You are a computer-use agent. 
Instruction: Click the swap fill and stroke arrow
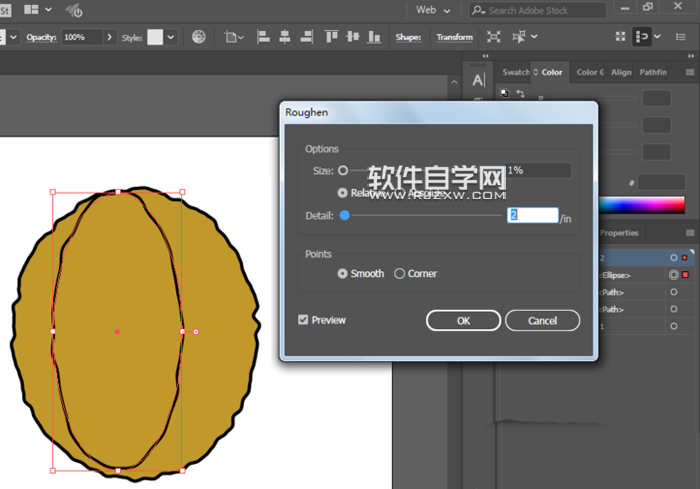[520, 93]
